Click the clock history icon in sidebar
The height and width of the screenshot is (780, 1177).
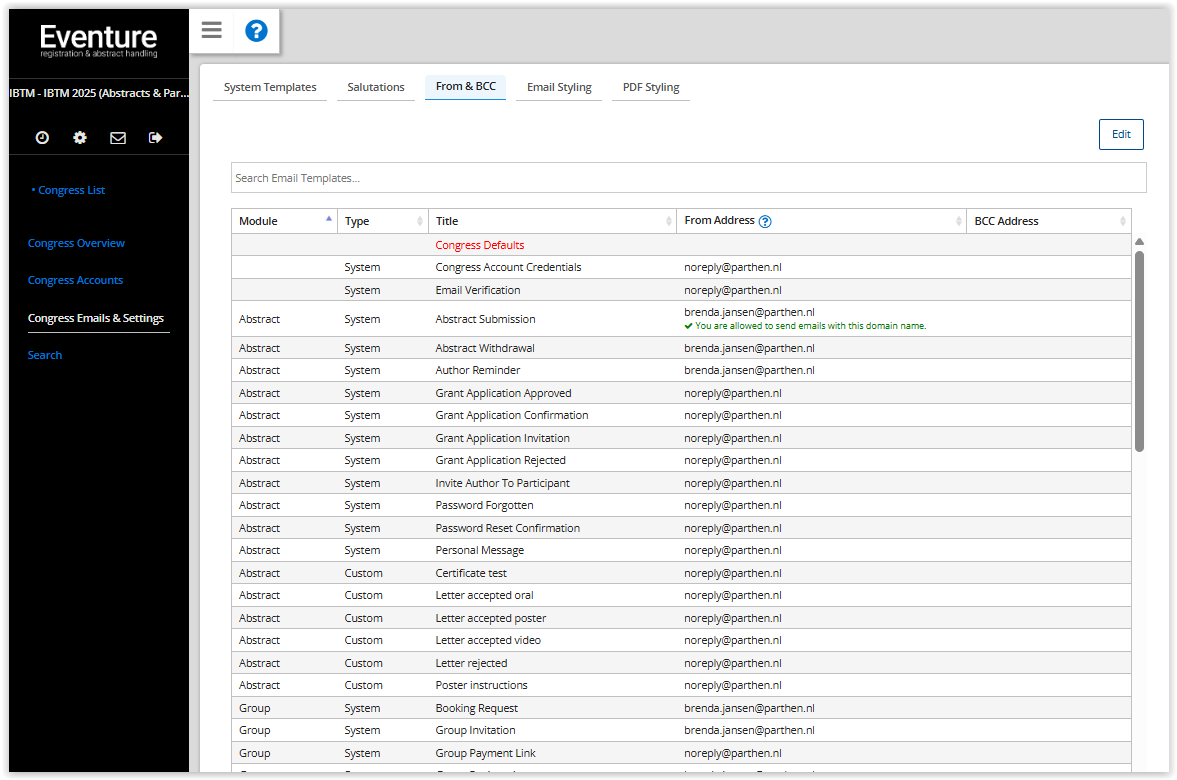point(42,138)
